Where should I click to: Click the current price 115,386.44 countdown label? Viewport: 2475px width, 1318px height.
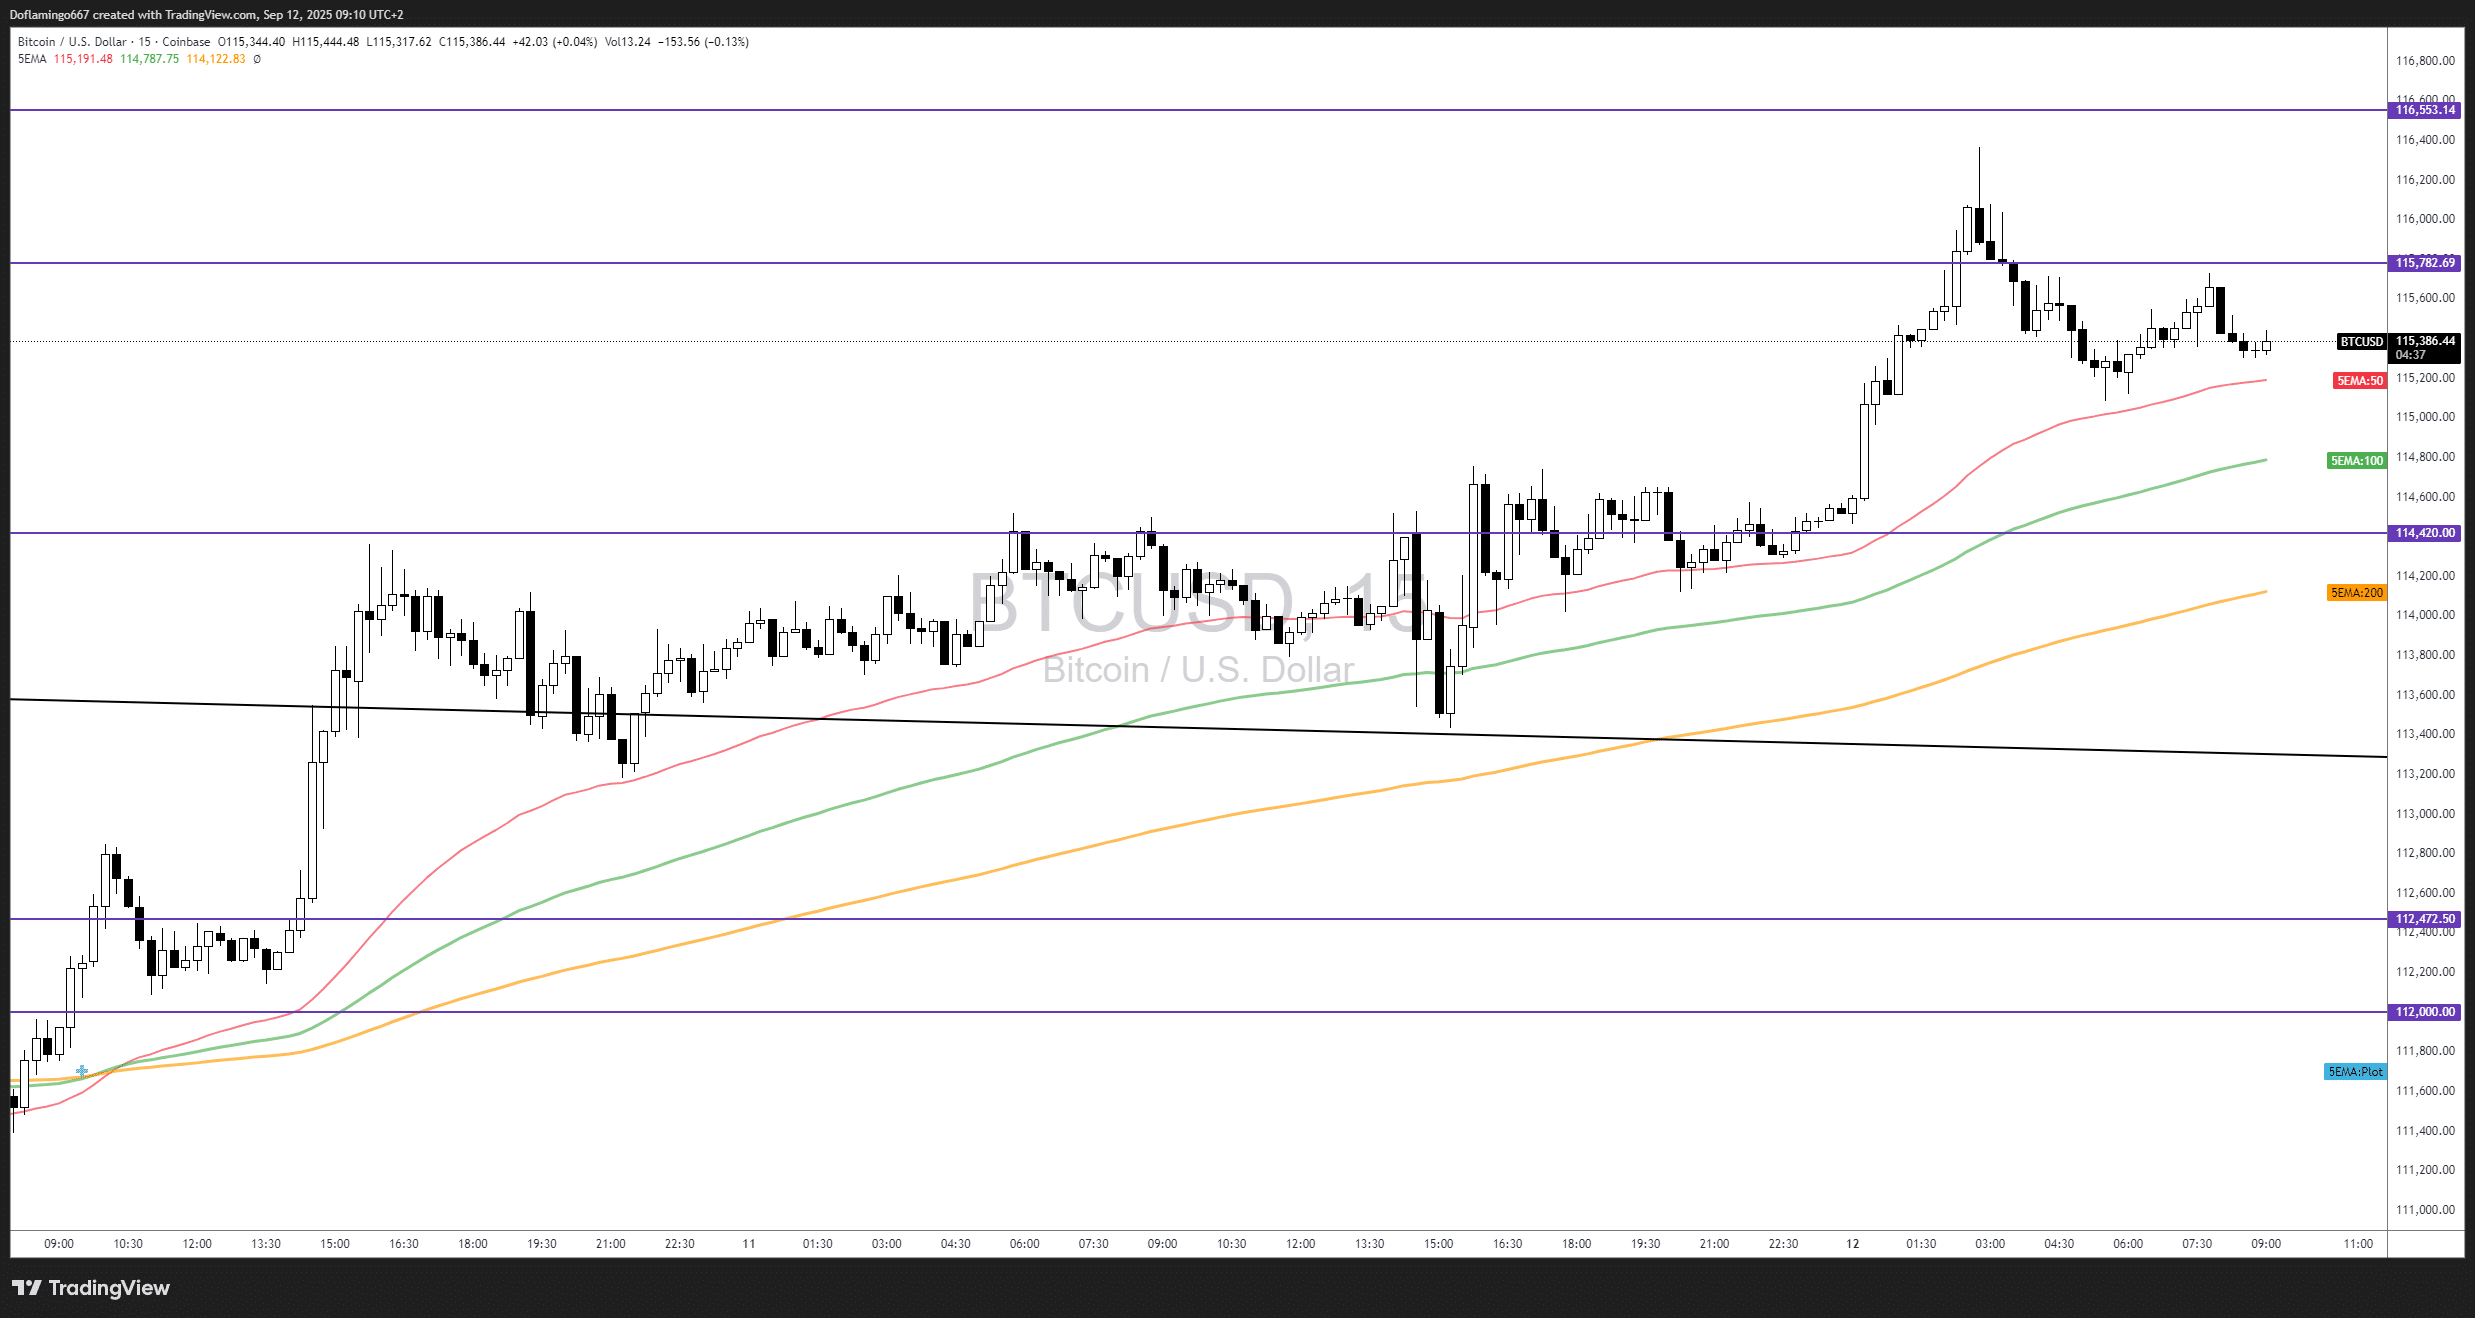[x=2424, y=347]
